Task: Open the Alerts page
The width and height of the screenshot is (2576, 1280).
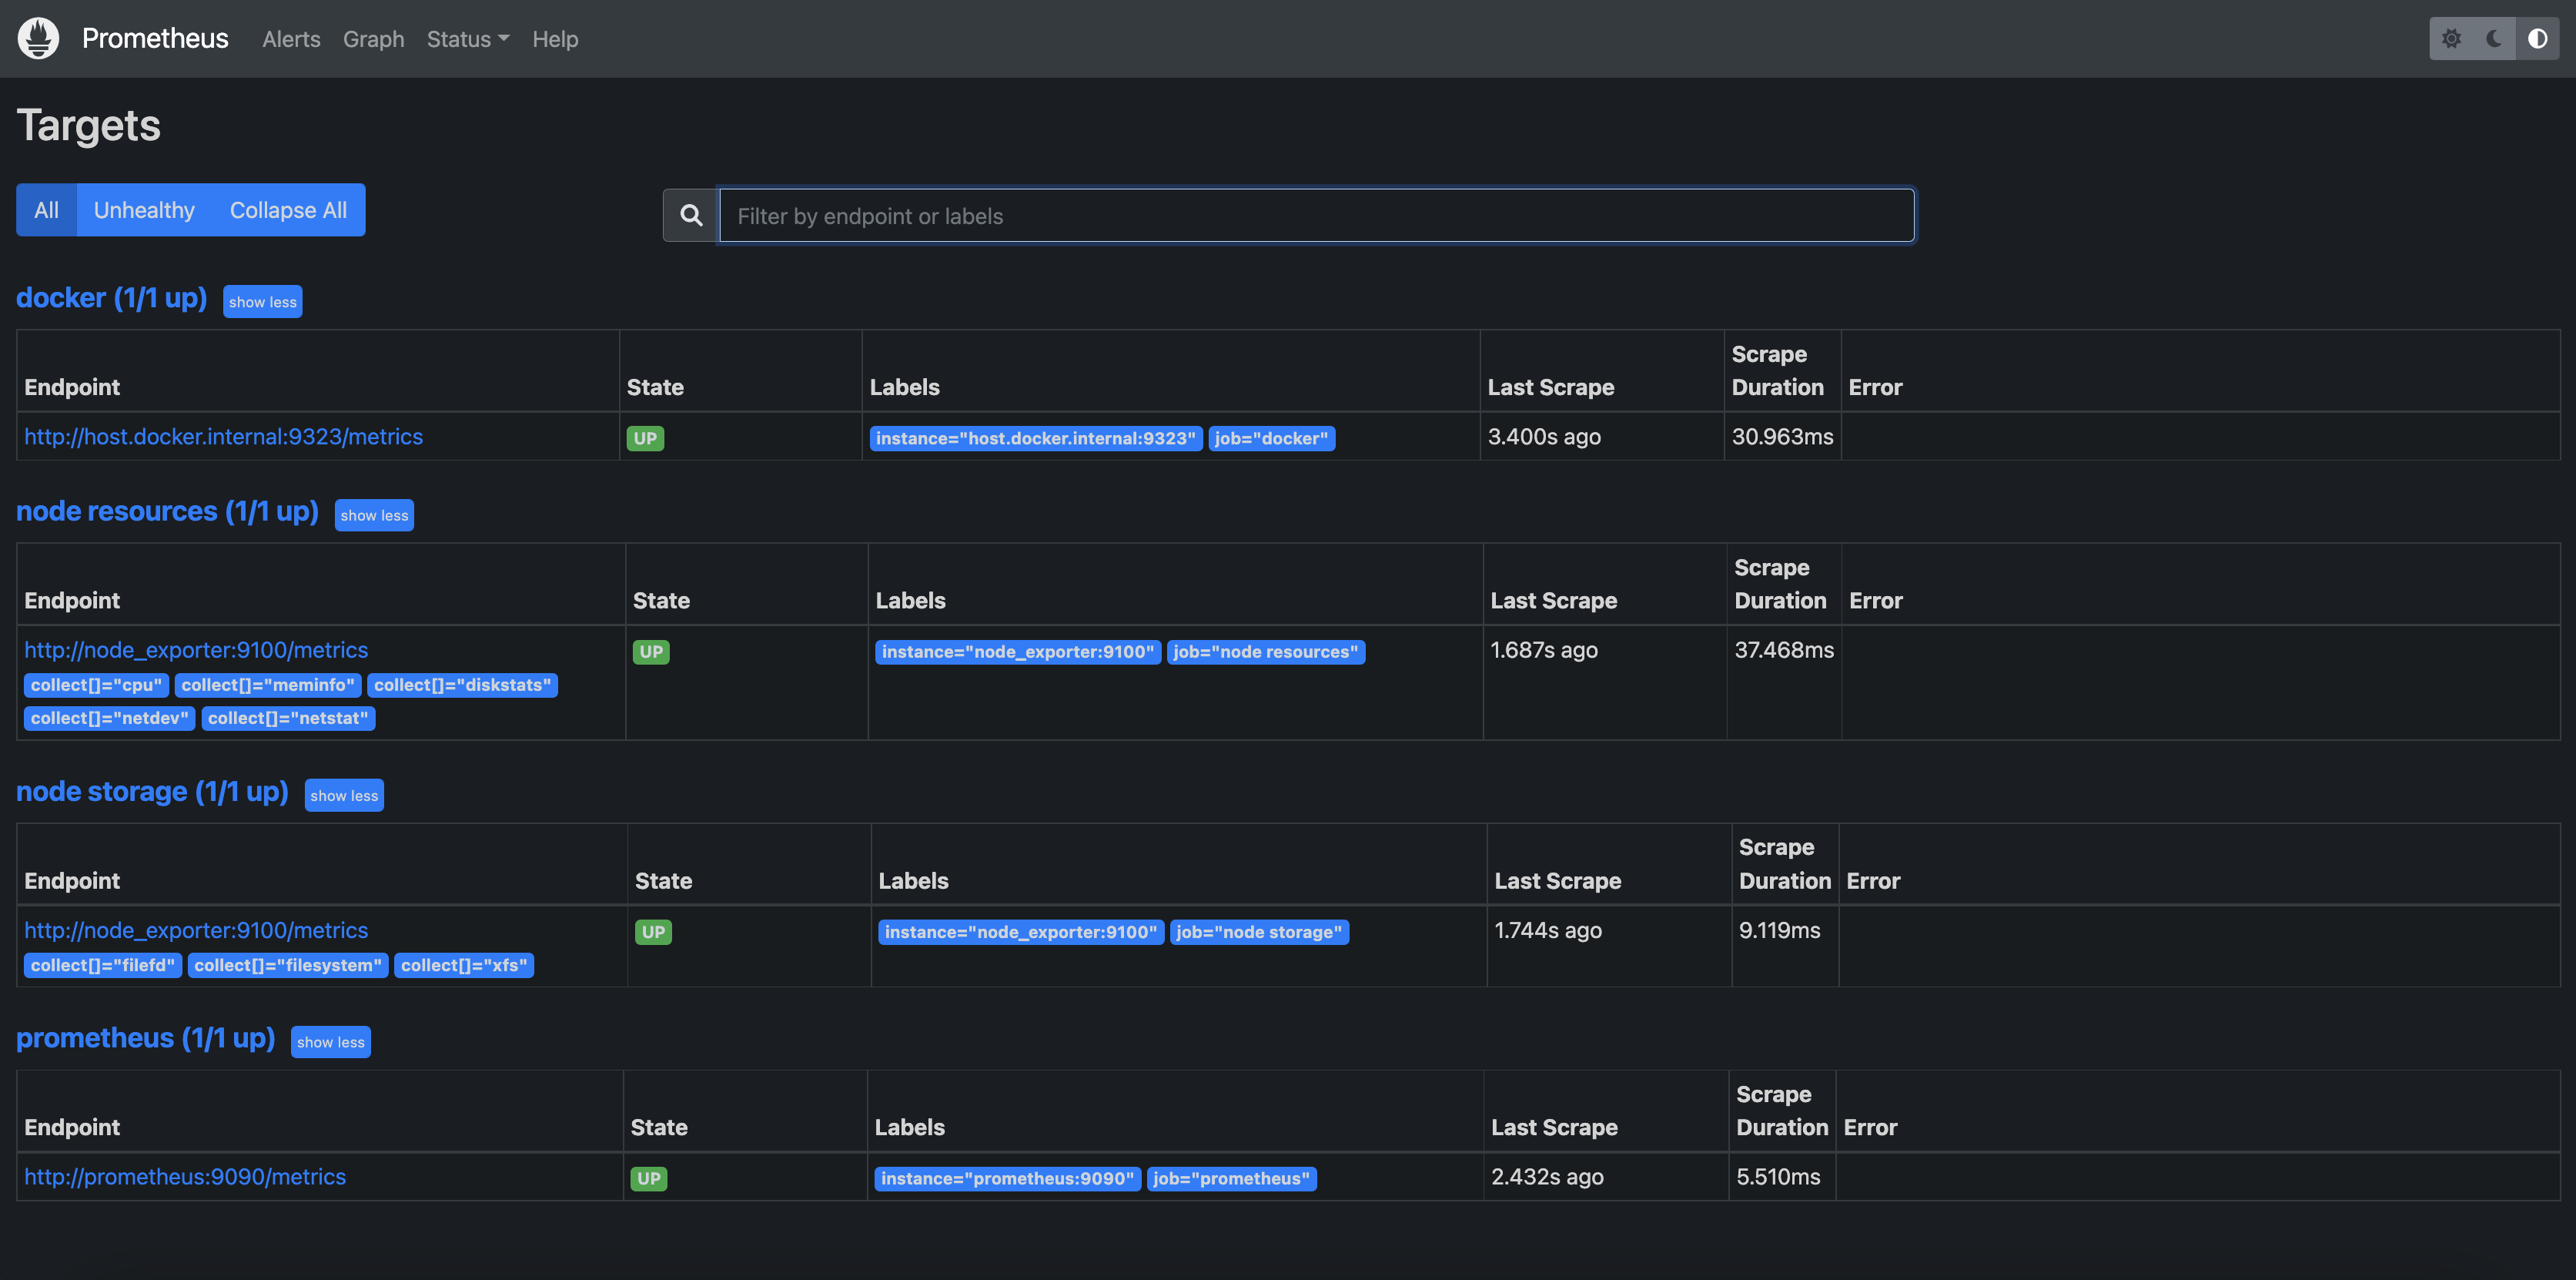Action: coord(291,39)
